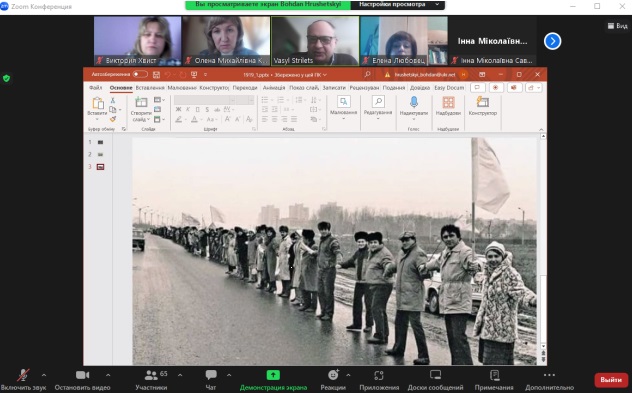633x394 pixels.
Task: Open the Чат chat icon
Action: (x=211, y=375)
